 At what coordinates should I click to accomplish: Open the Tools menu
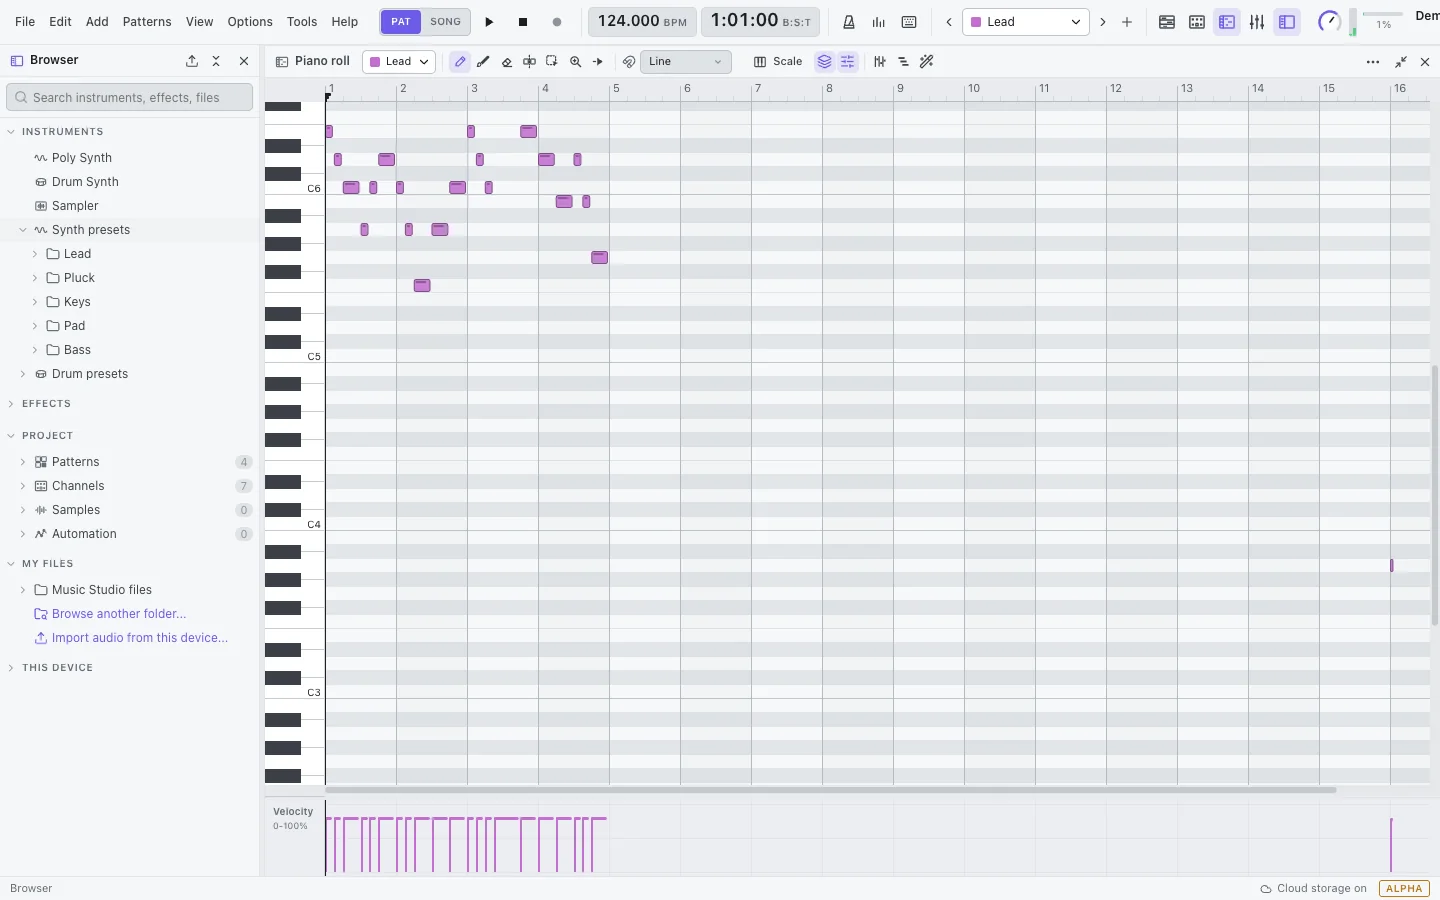pos(302,22)
